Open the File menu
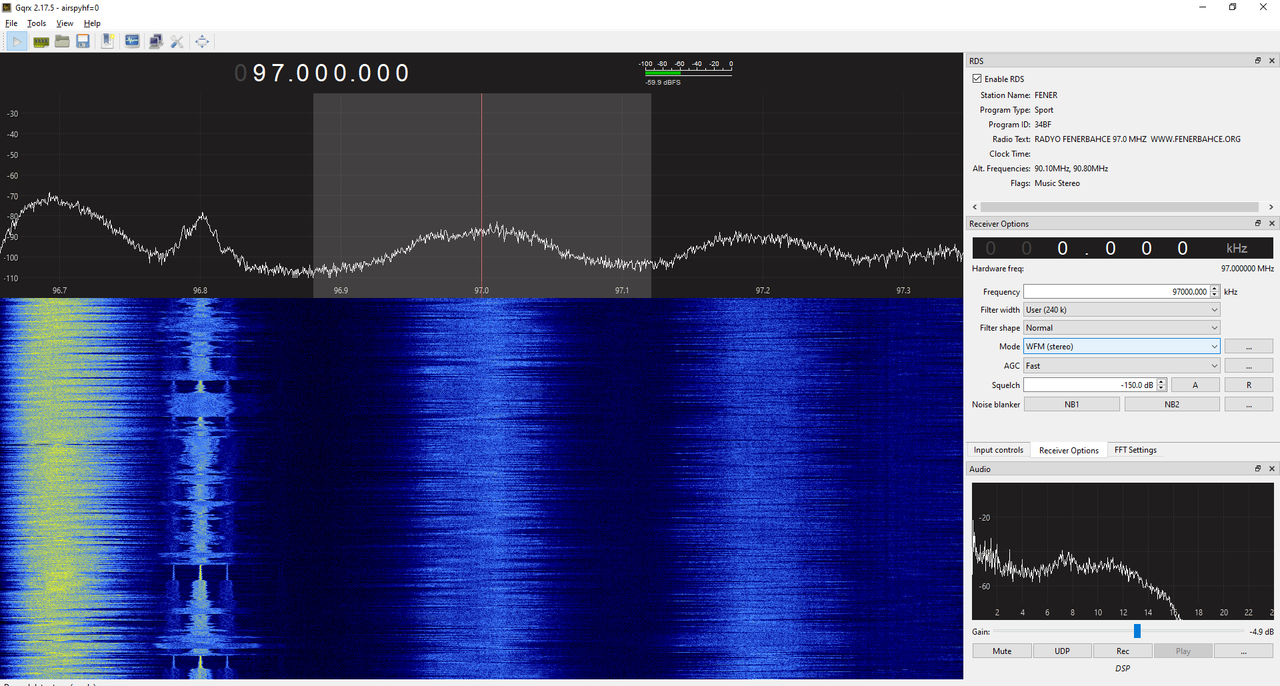The height and width of the screenshot is (686, 1280). coord(12,23)
